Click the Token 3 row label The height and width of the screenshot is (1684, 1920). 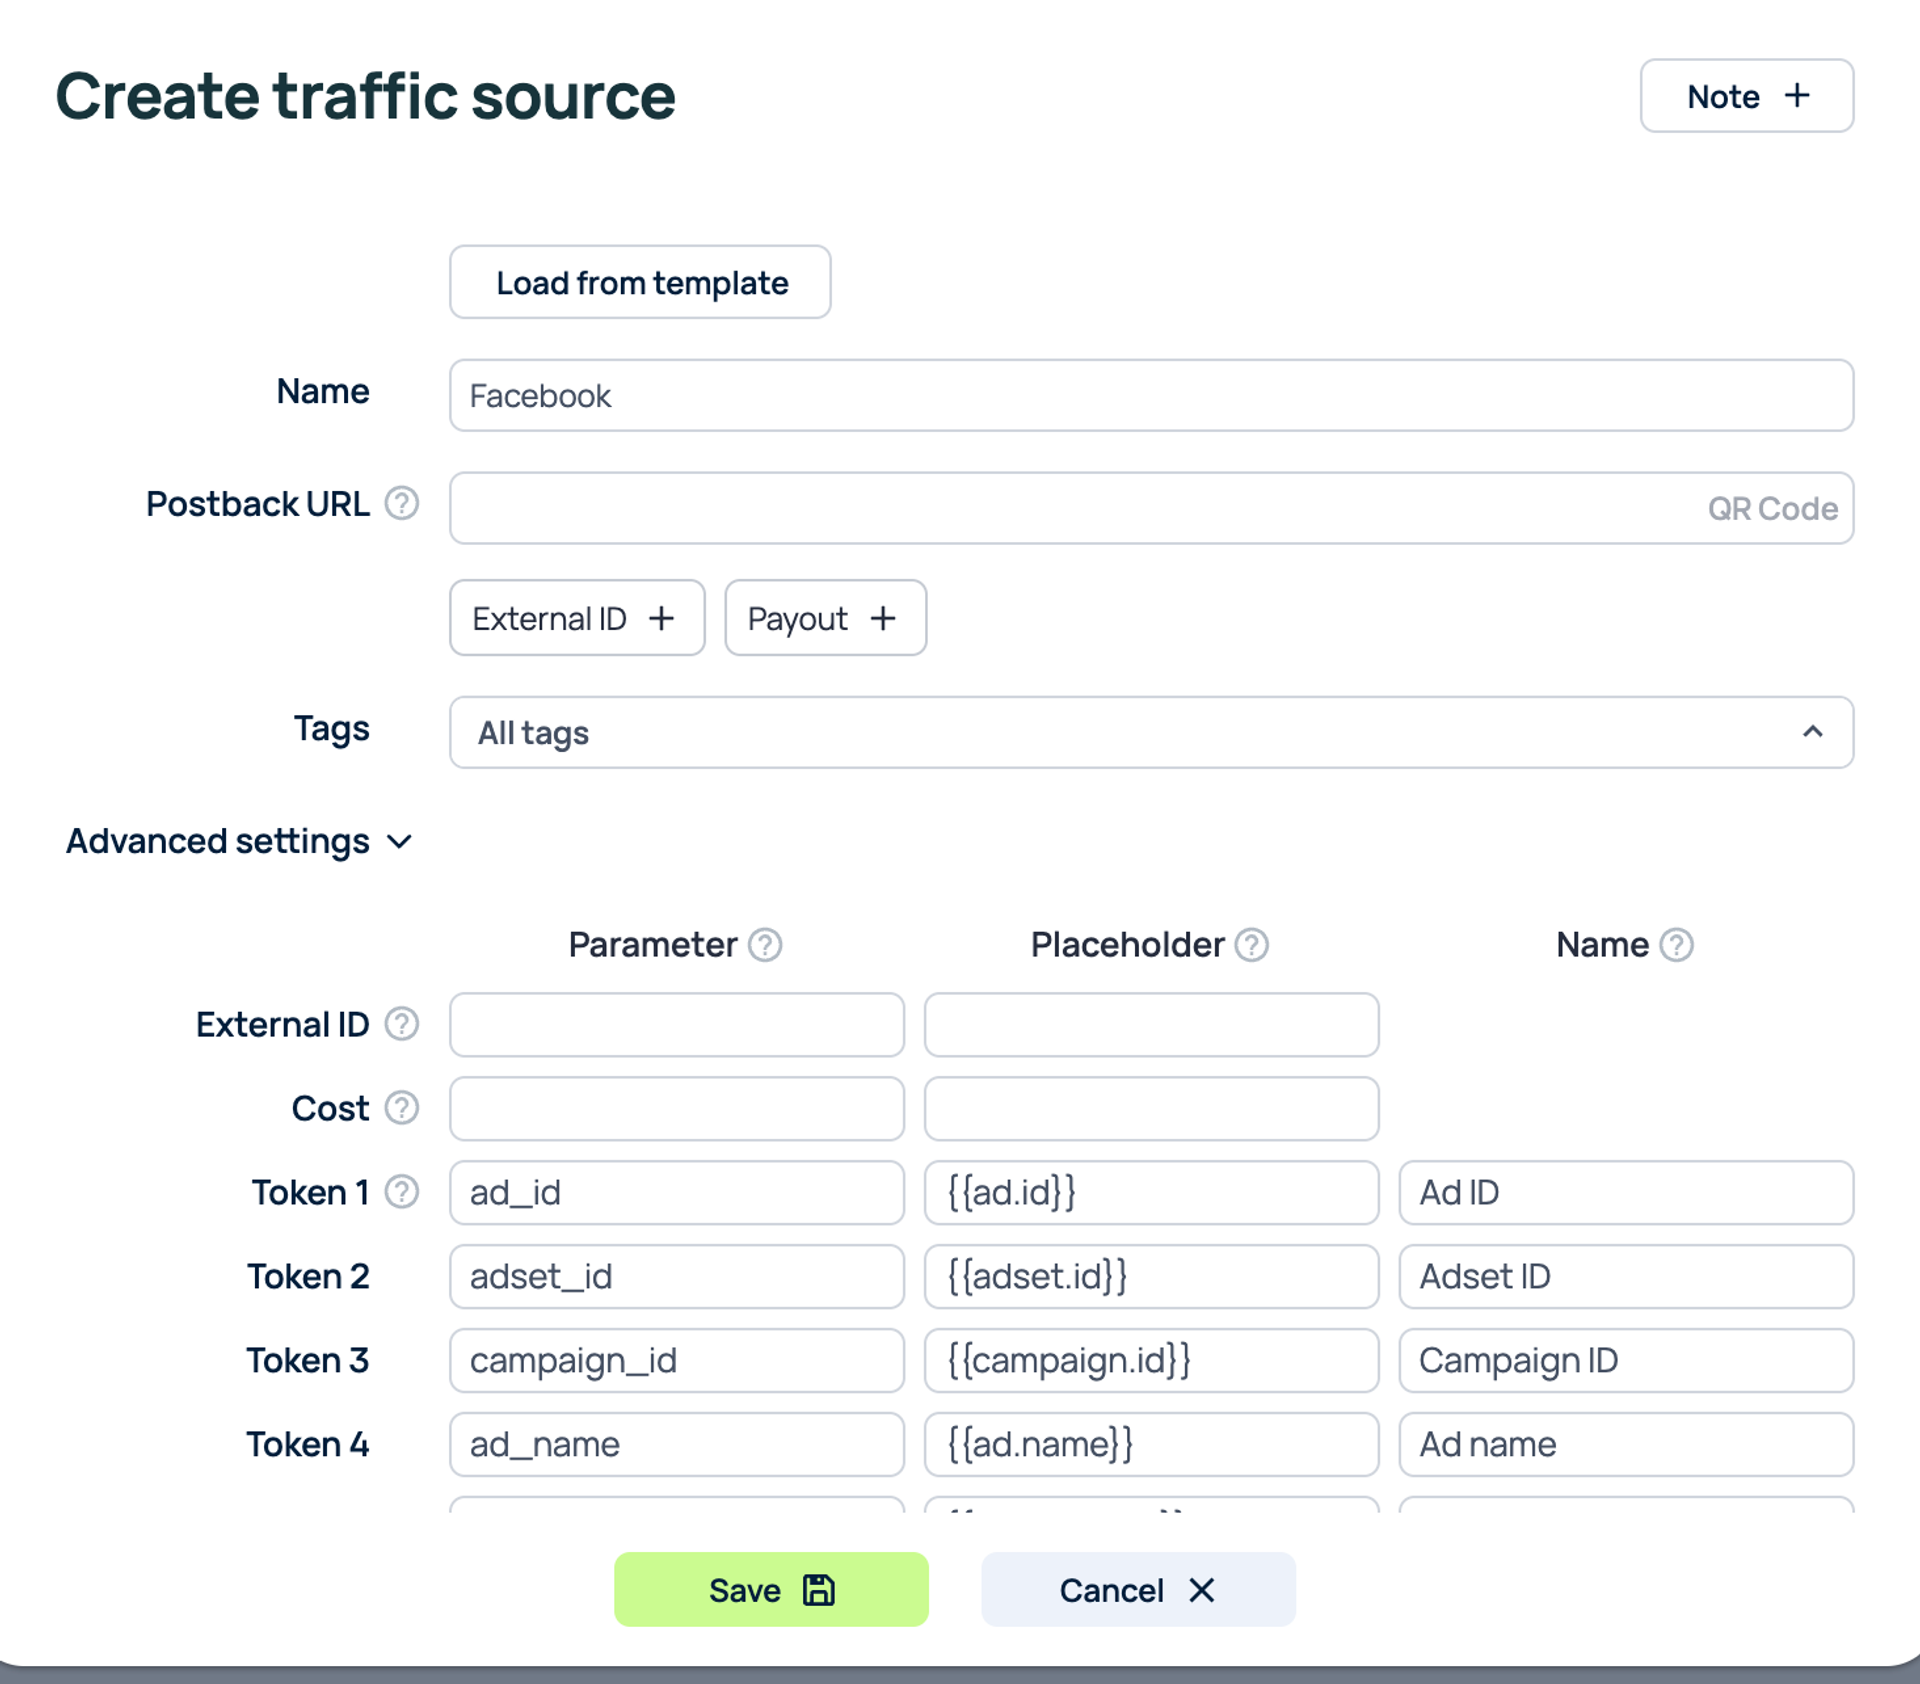308,1360
